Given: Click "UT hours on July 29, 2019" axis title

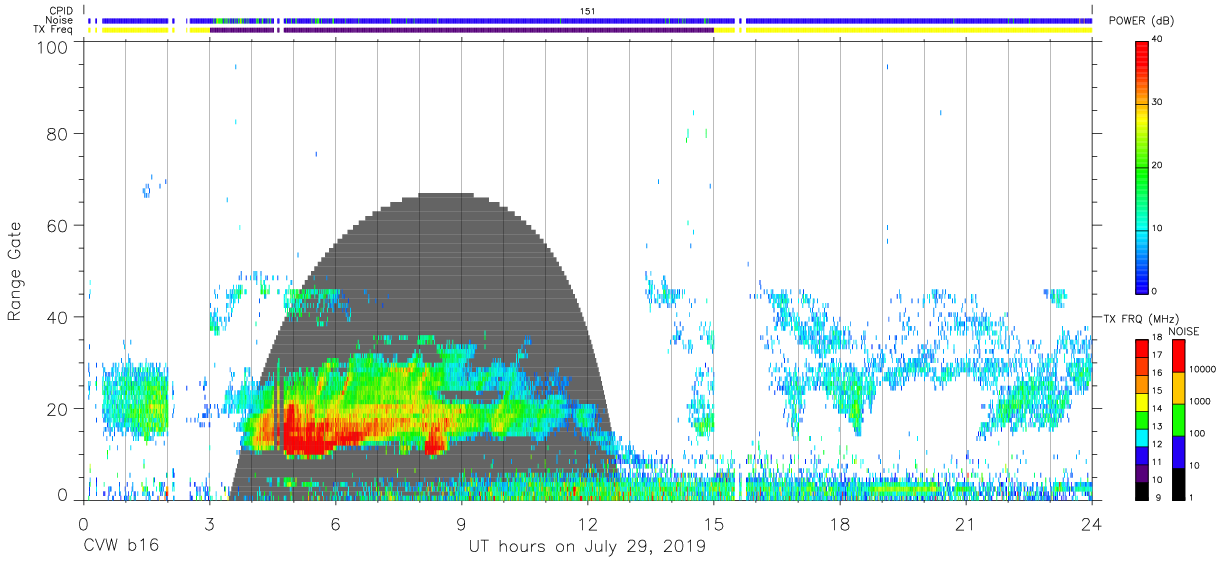Looking at the screenshot, I should (x=587, y=547).
